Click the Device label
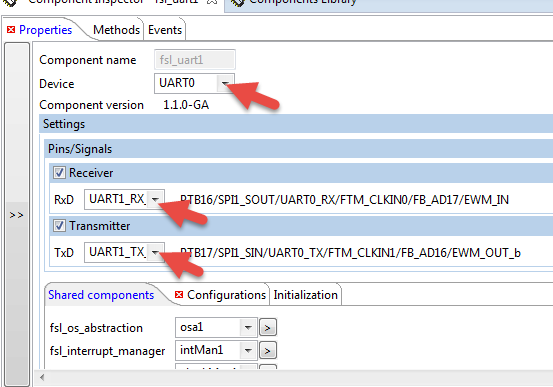553x387 pixels. (57, 84)
